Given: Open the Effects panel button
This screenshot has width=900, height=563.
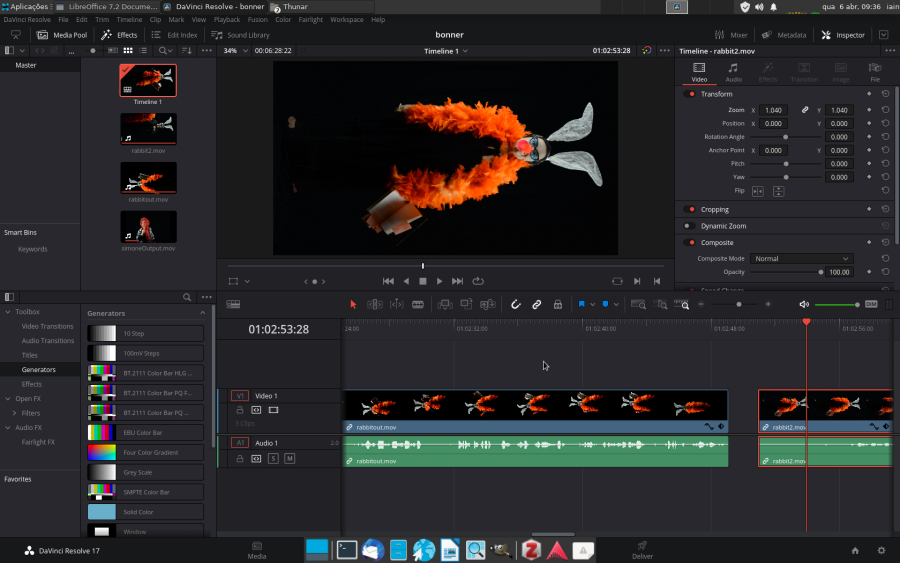Looking at the screenshot, I should coord(119,35).
